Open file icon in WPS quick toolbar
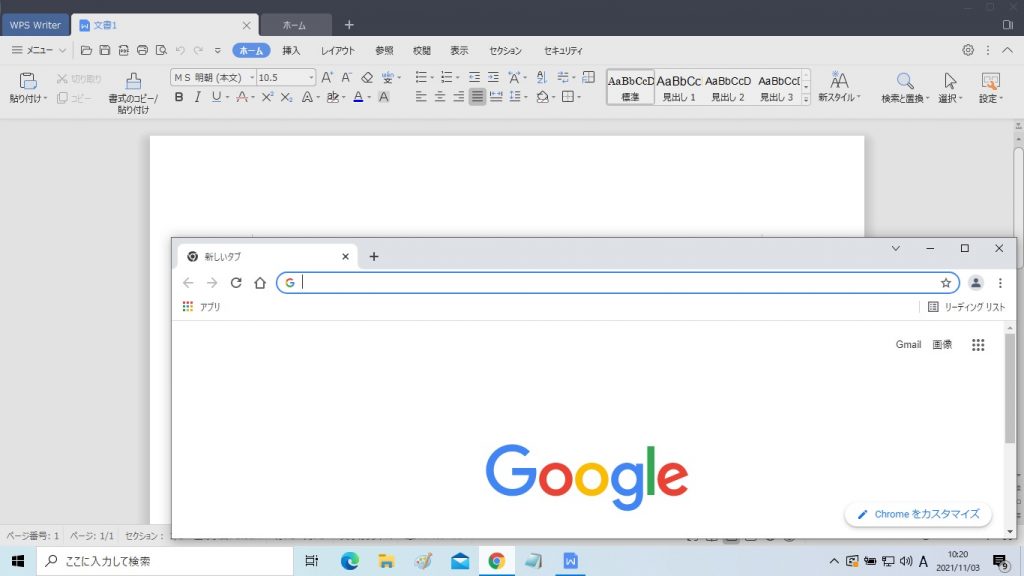 pos(86,50)
